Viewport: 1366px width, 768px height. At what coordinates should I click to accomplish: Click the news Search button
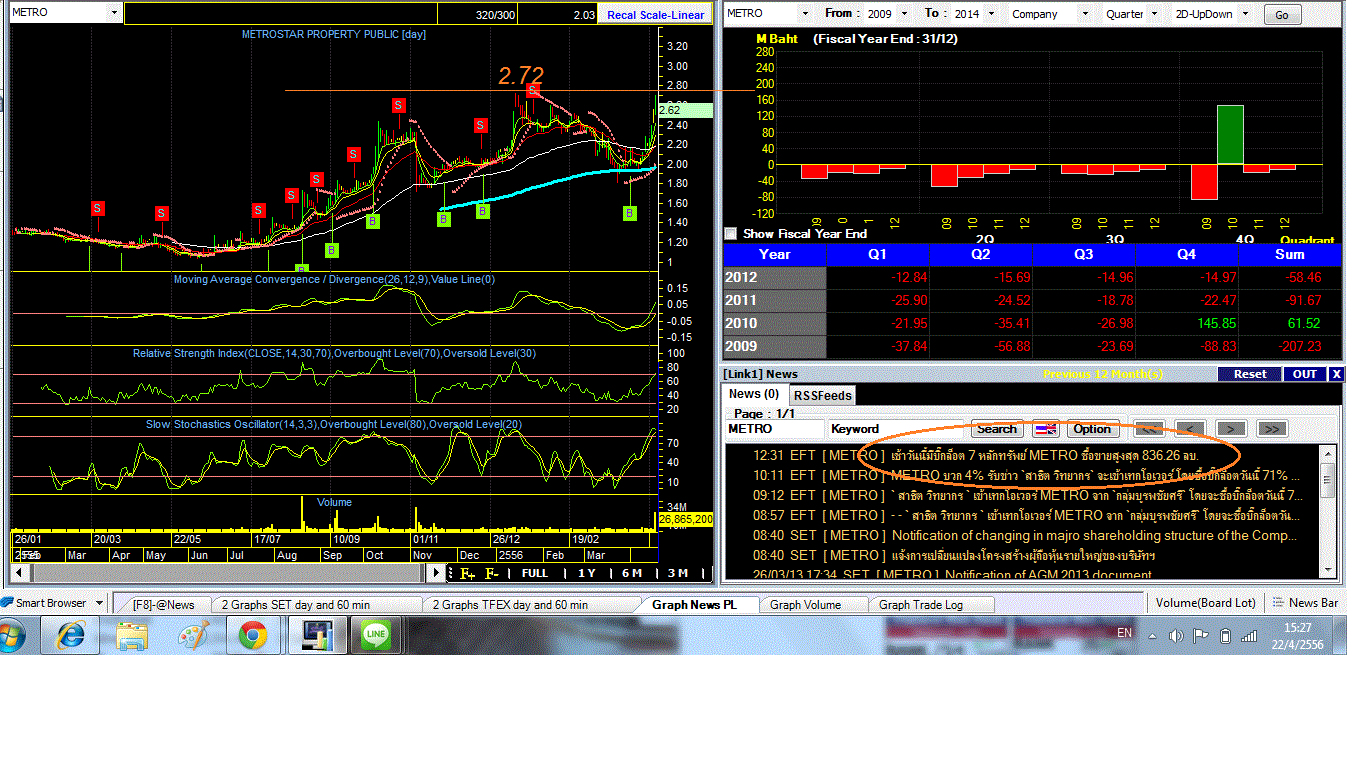click(x=996, y=429)
